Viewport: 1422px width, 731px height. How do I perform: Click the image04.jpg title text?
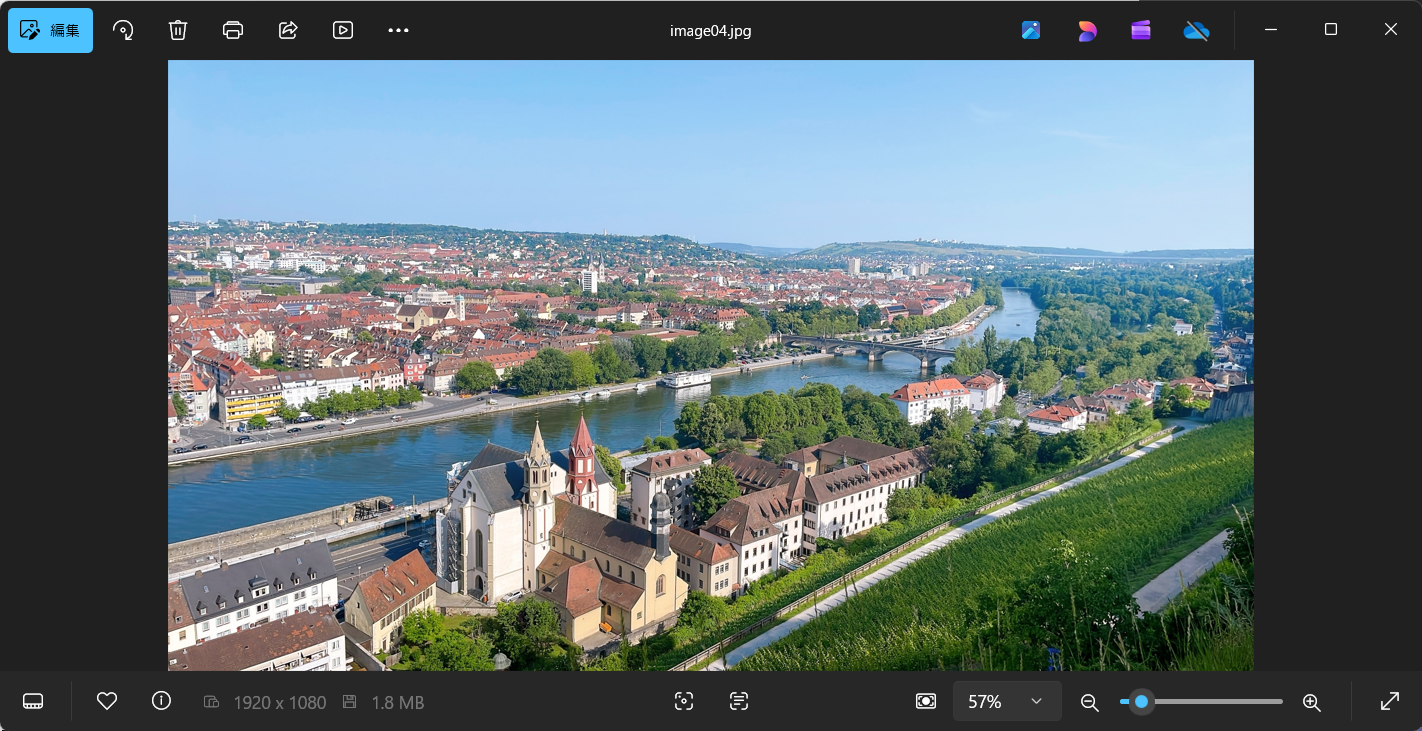point(711,30)
